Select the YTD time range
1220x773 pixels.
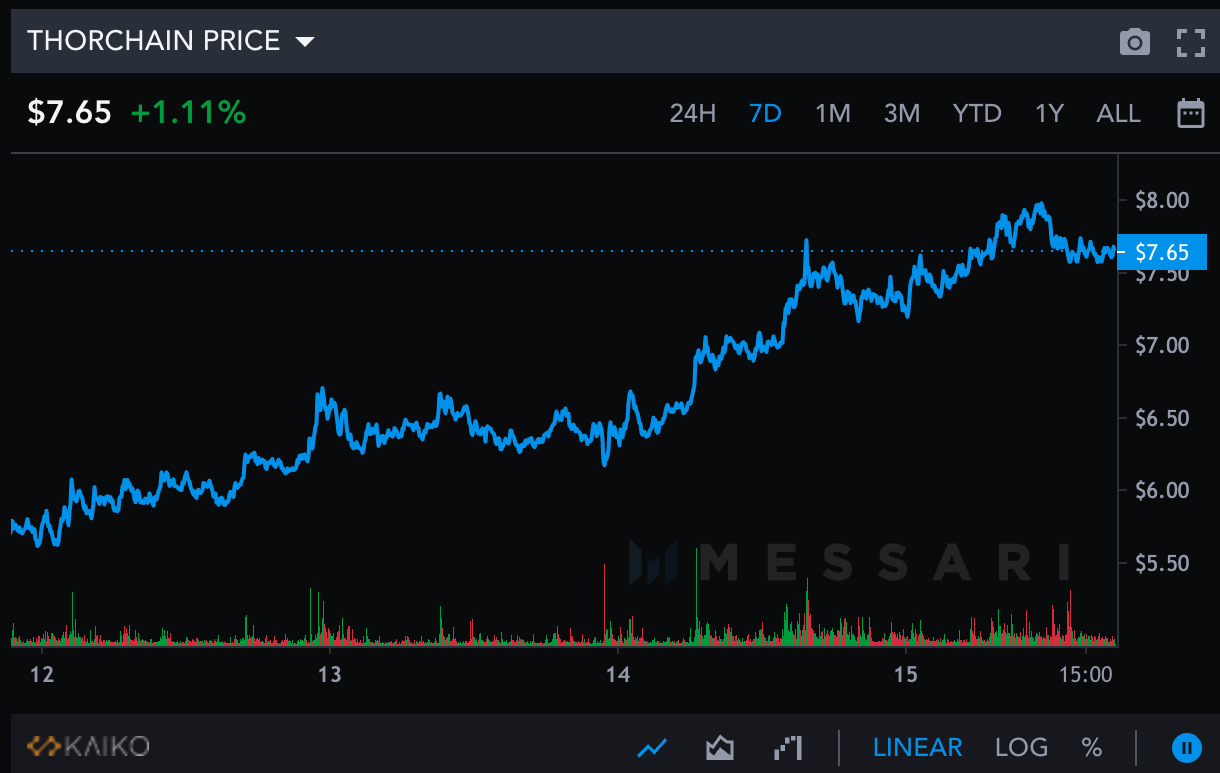point(977,113)
